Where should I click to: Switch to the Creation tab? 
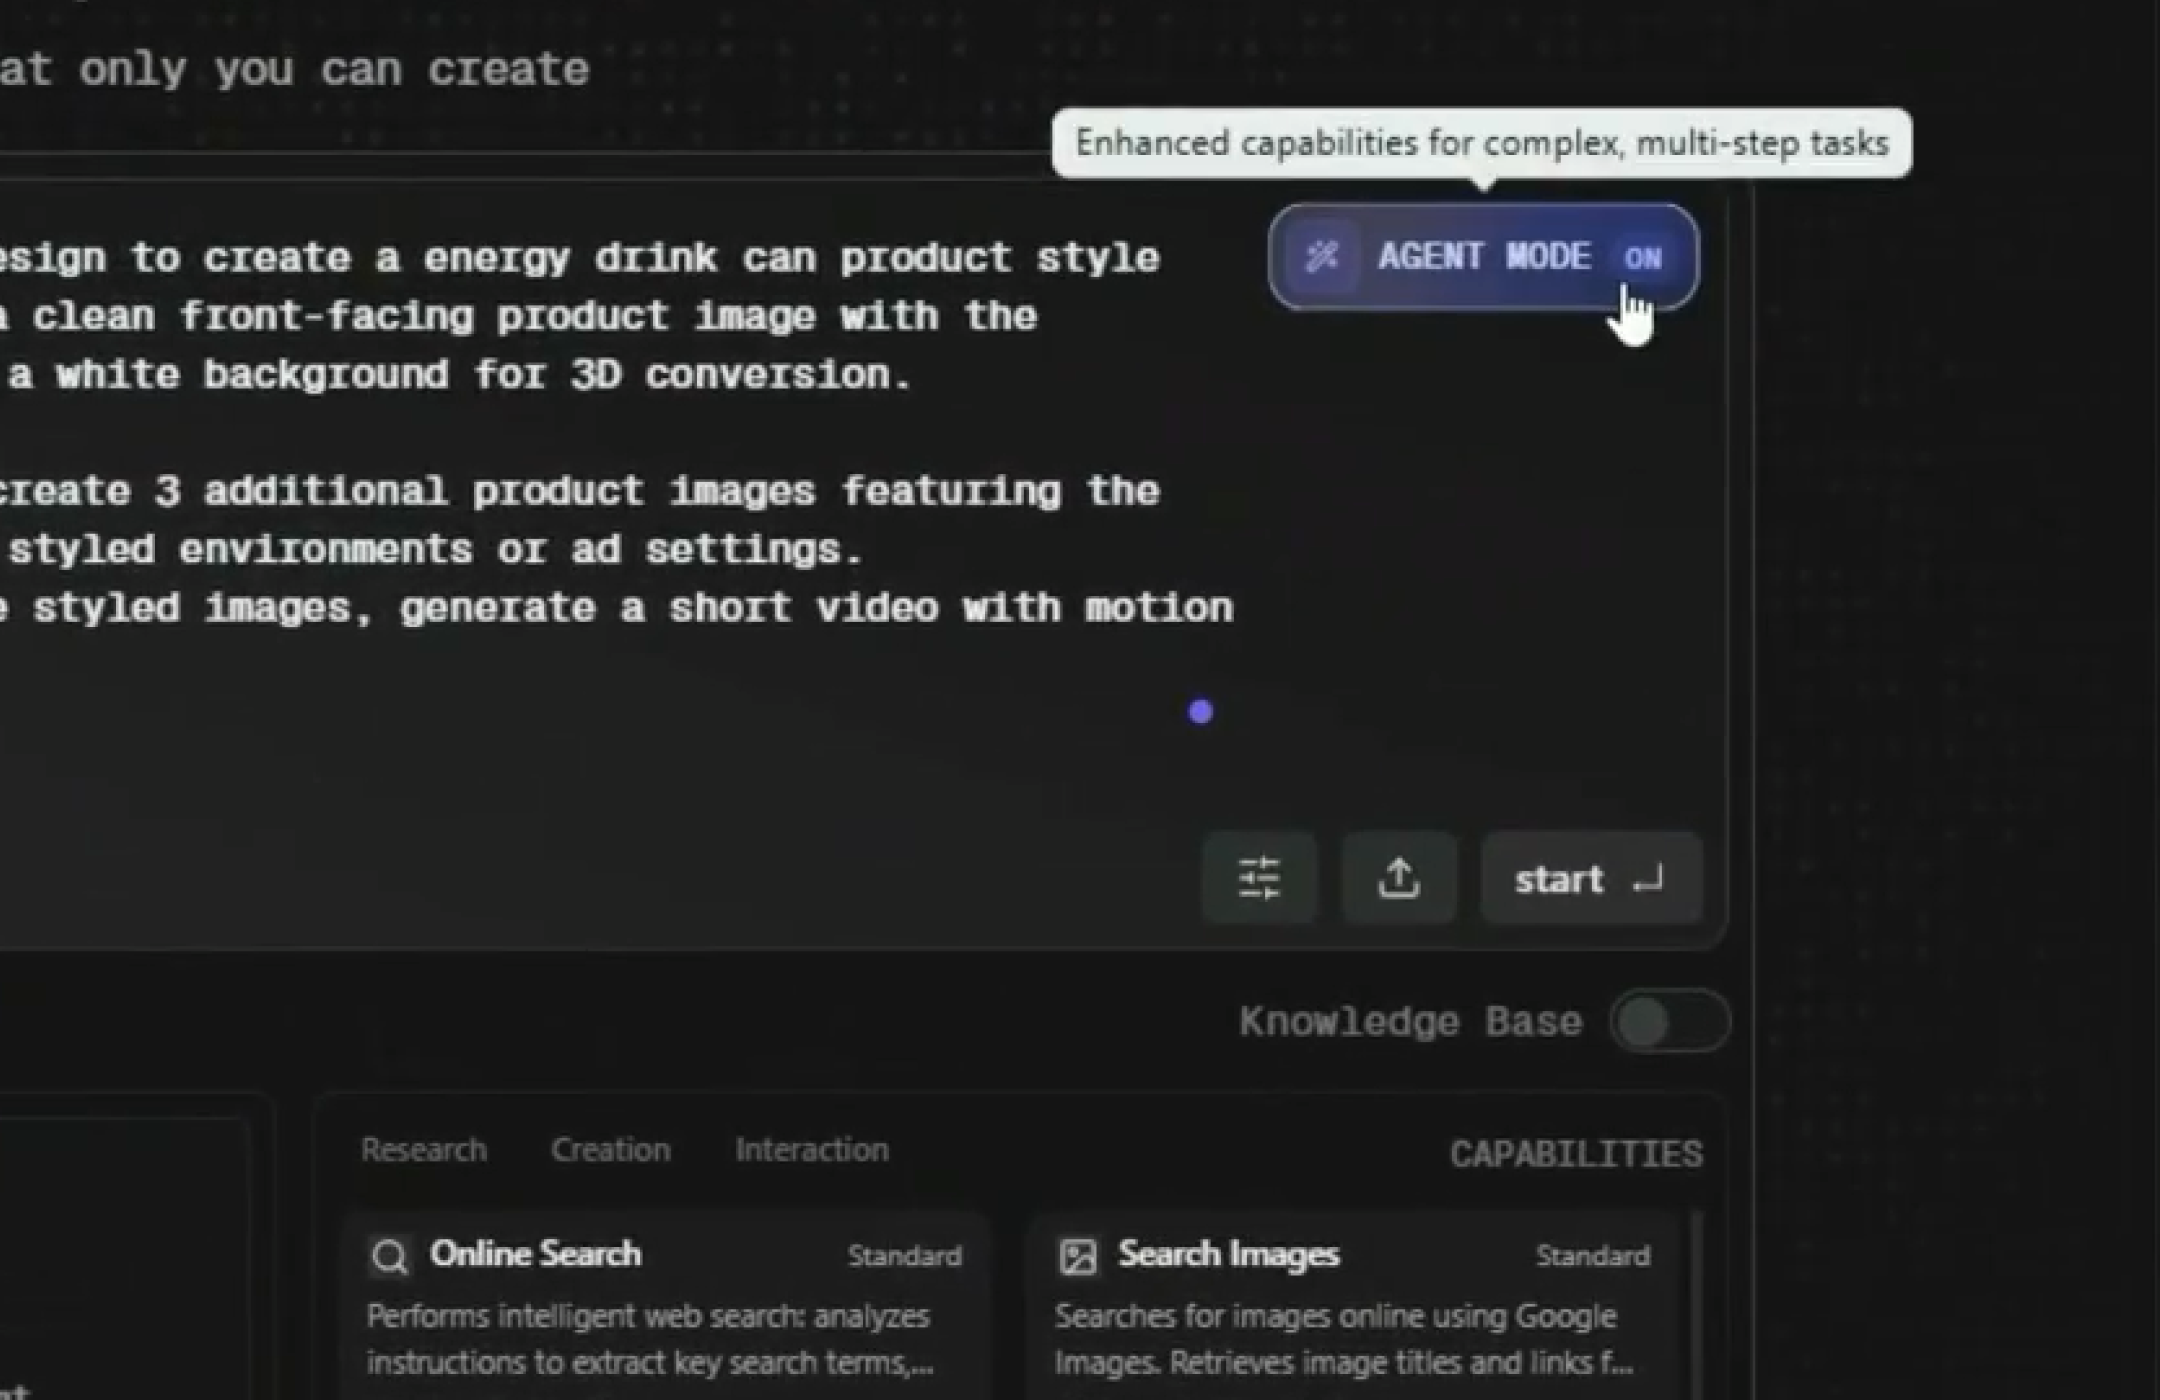tap(611, 1150)
